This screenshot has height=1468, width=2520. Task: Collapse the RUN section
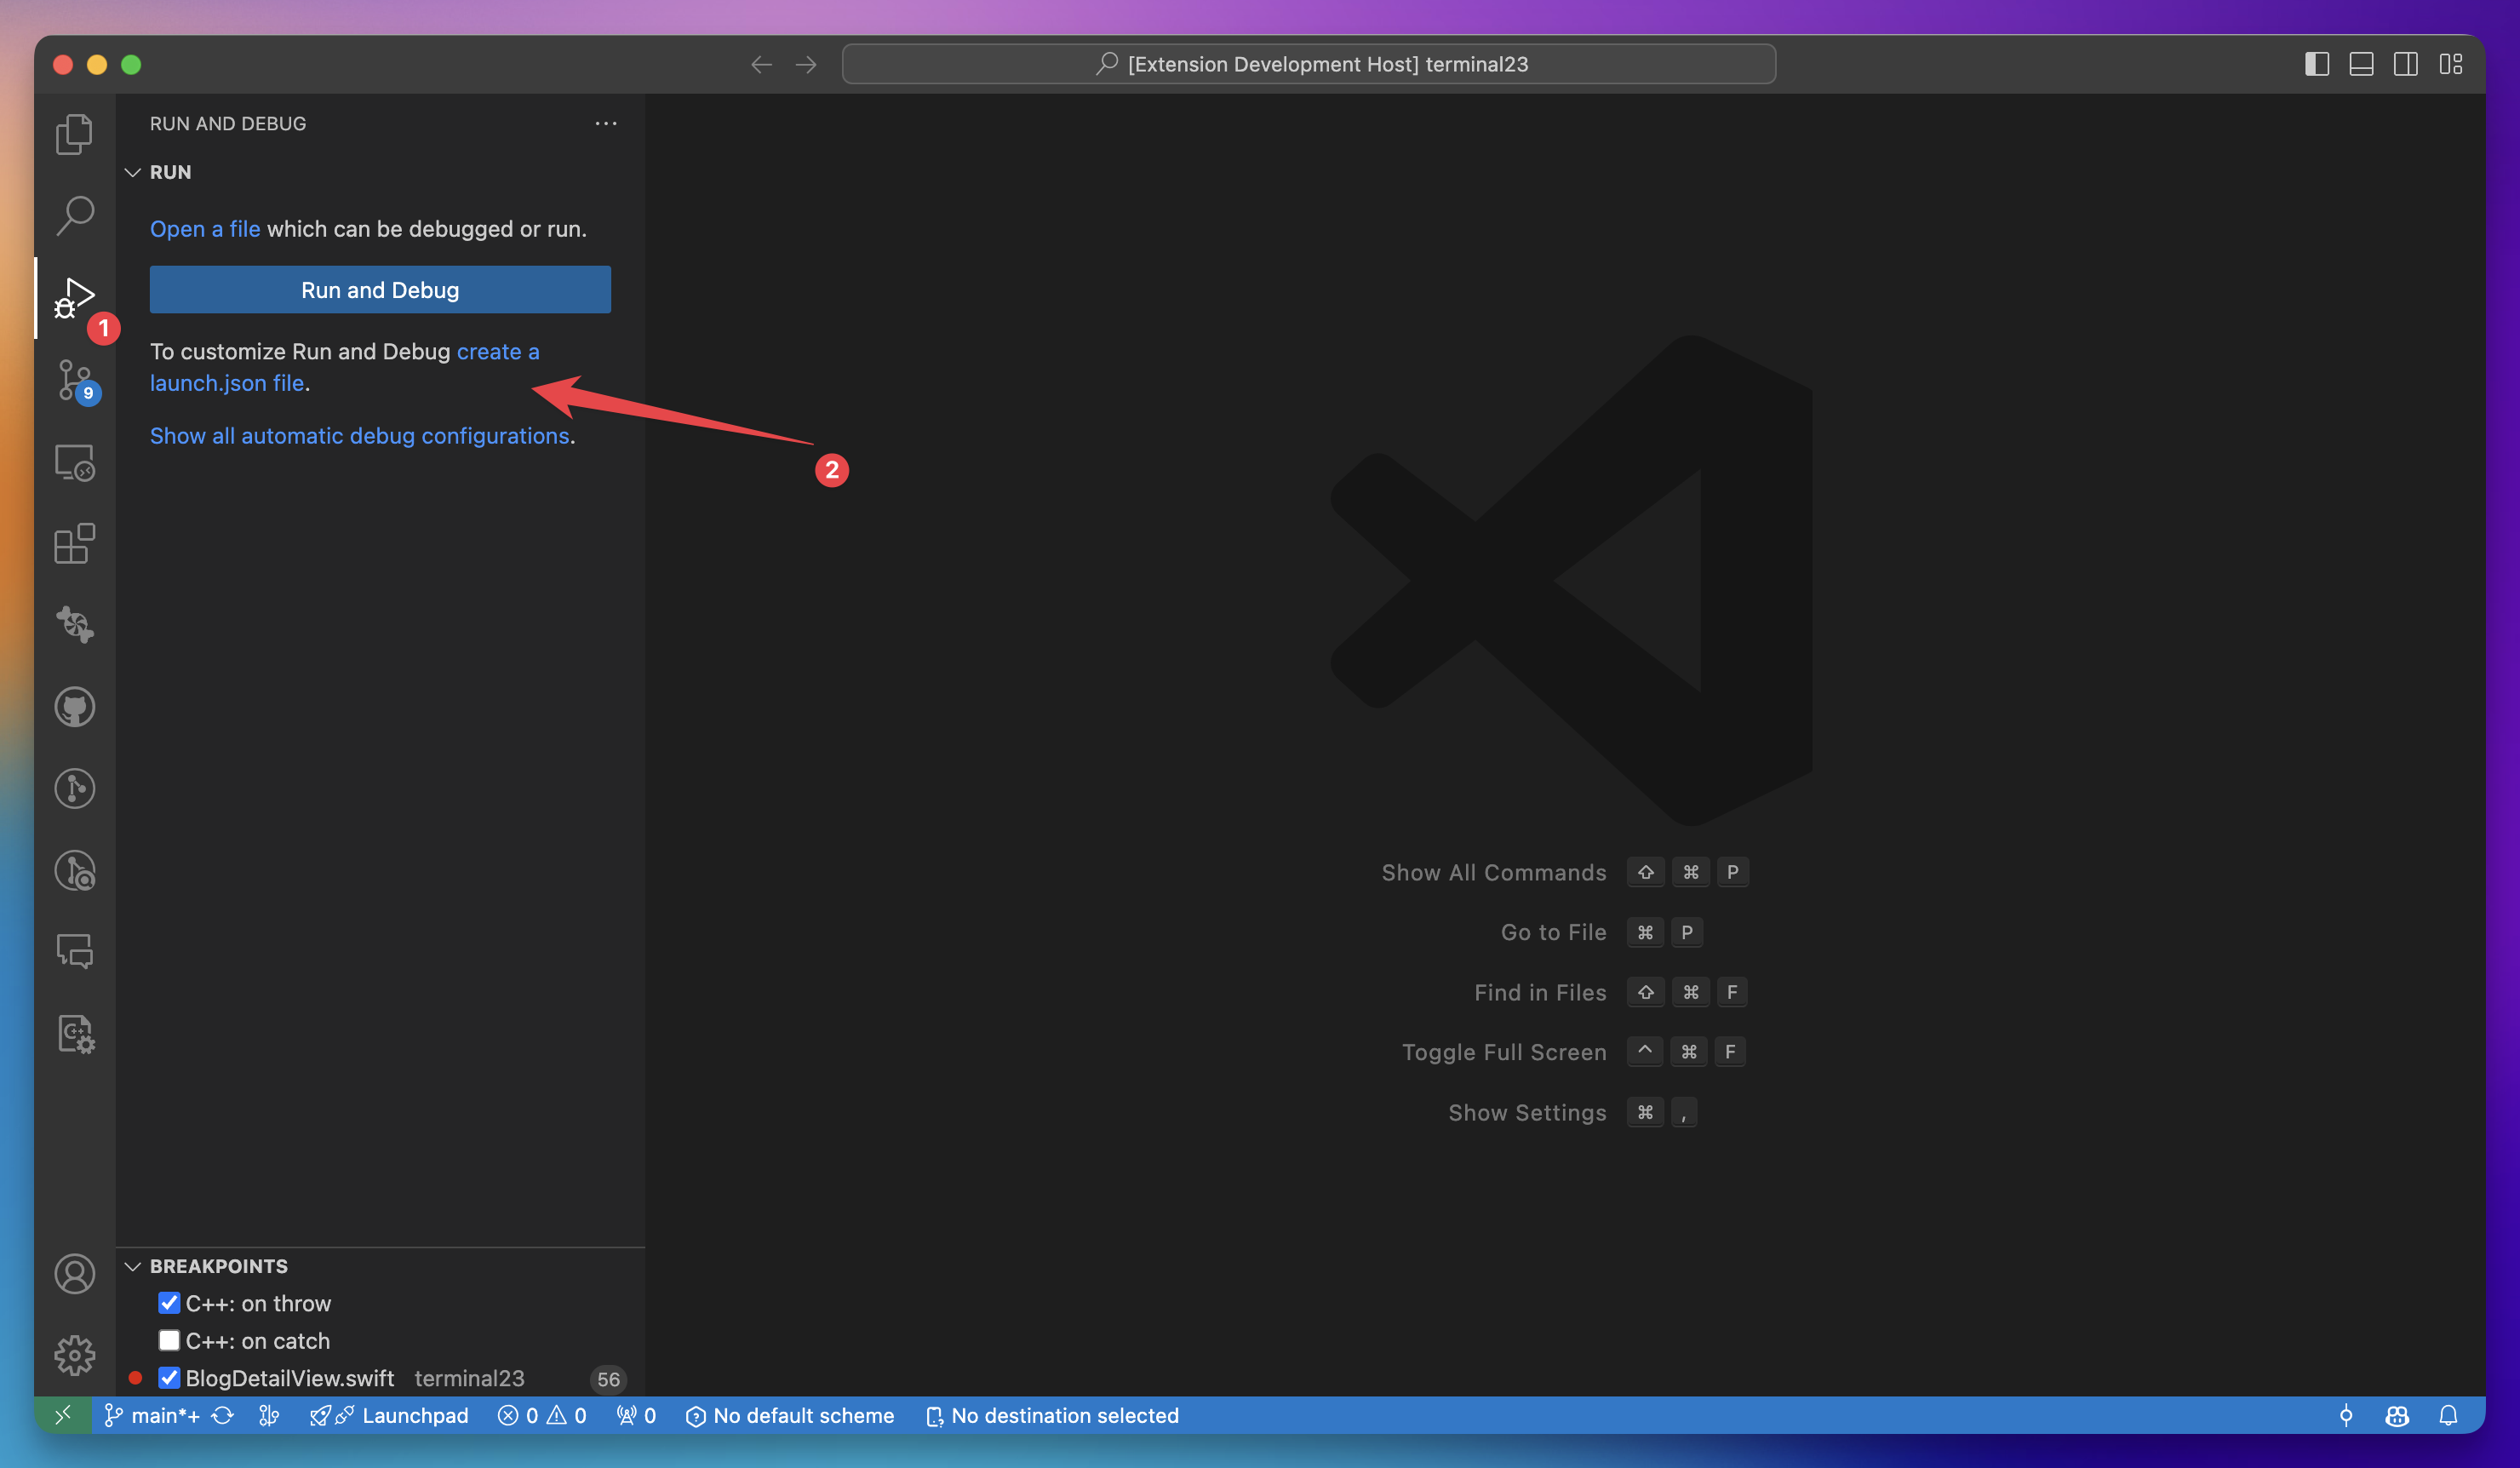click(134, 171)
